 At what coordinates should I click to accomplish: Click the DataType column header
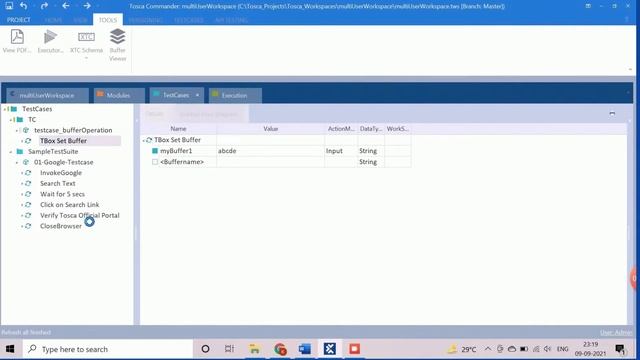pos(371,129)
